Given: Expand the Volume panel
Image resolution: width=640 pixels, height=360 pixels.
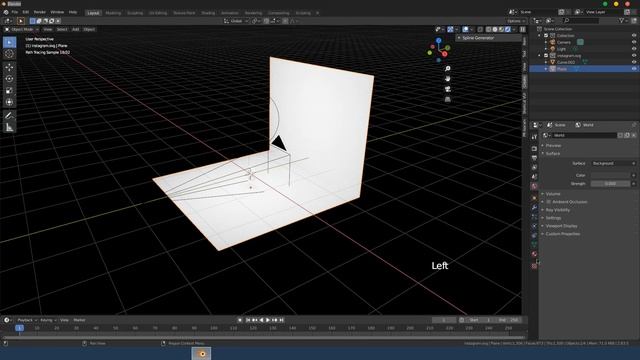Looking at the screenshot, I should click(553, 194).
